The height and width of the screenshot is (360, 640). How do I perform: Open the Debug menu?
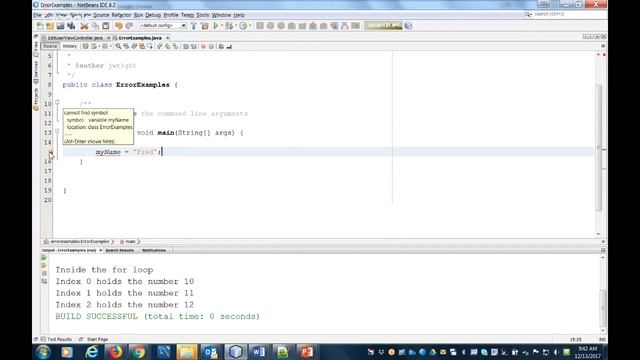point(153,15)
